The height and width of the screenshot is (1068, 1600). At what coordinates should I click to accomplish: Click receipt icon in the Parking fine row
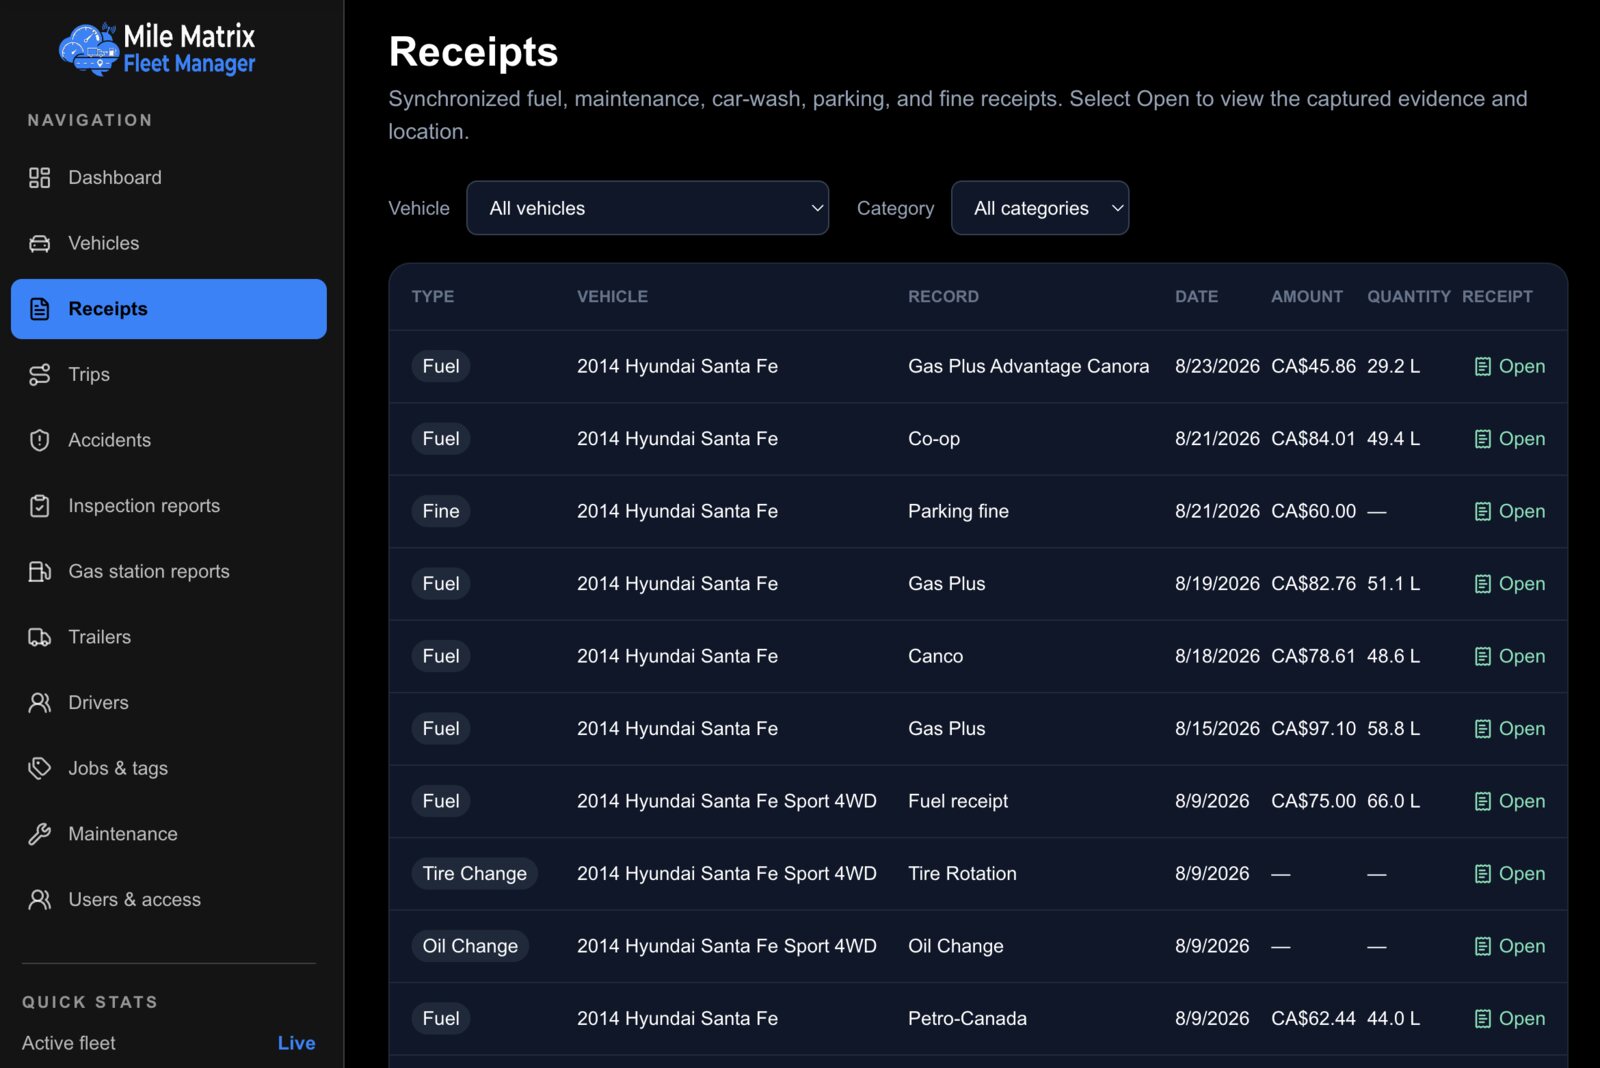pyautogui.click(x=1483, y=512)
